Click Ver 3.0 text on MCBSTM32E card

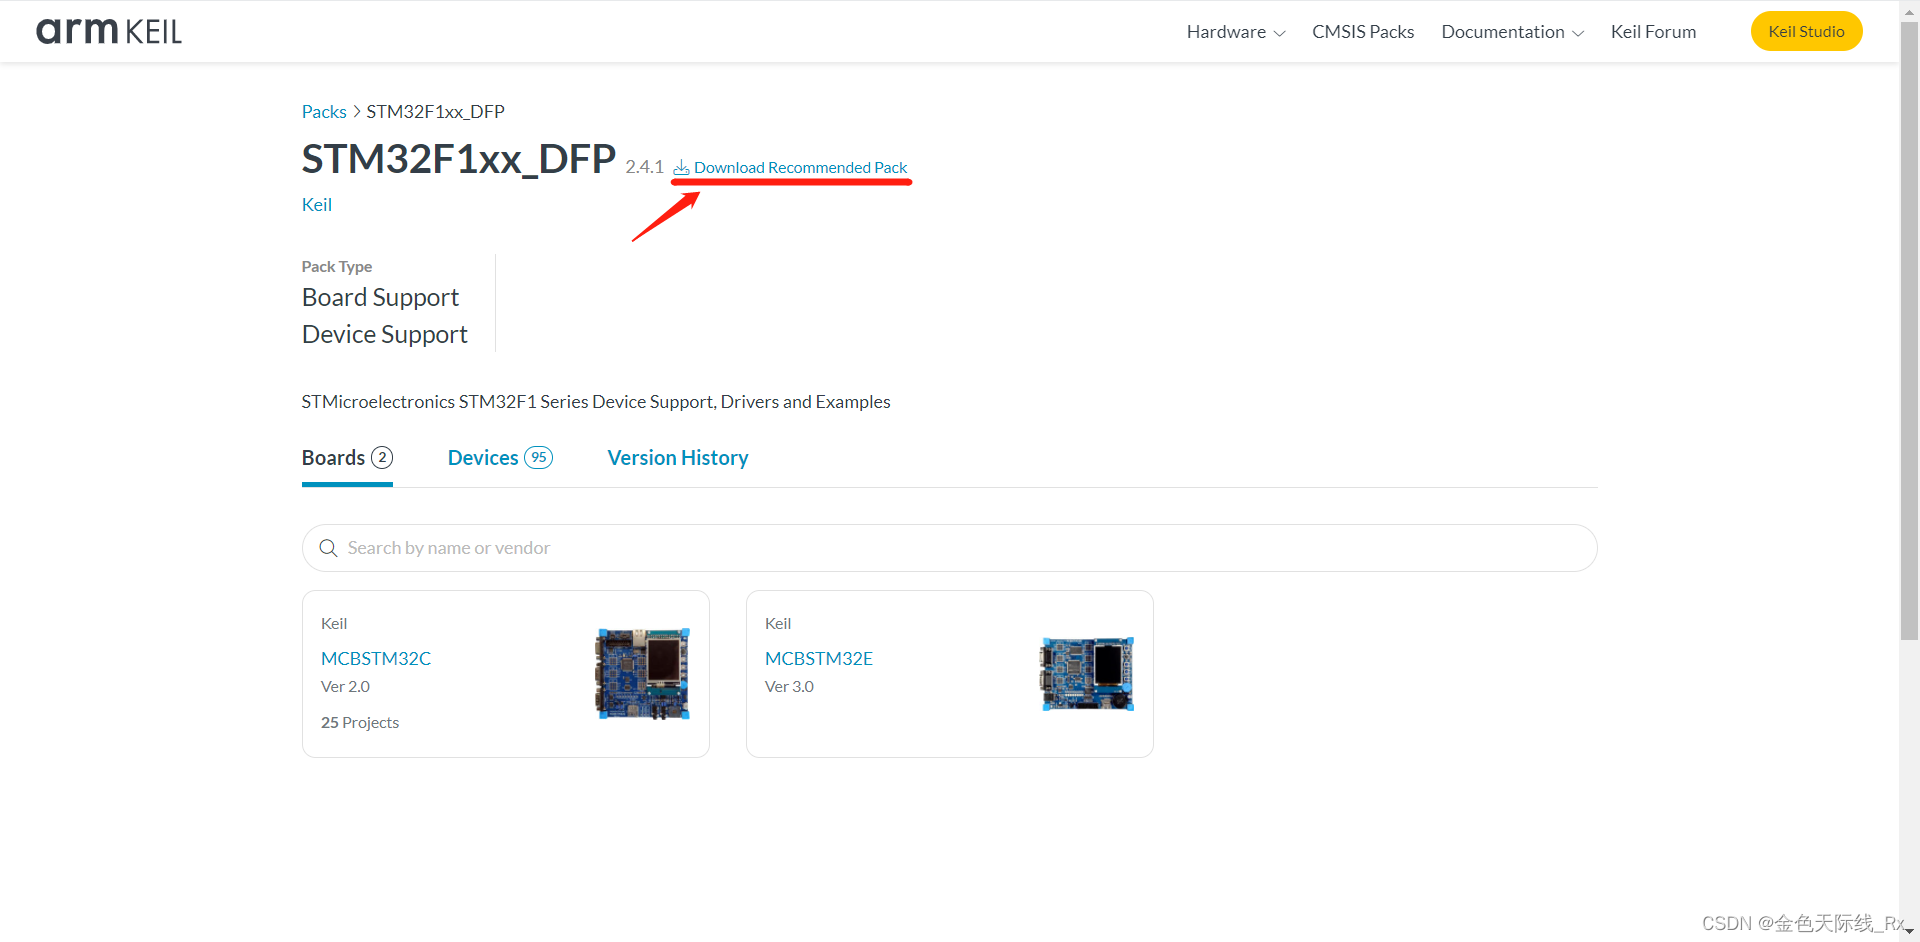(x=789, y=686)
